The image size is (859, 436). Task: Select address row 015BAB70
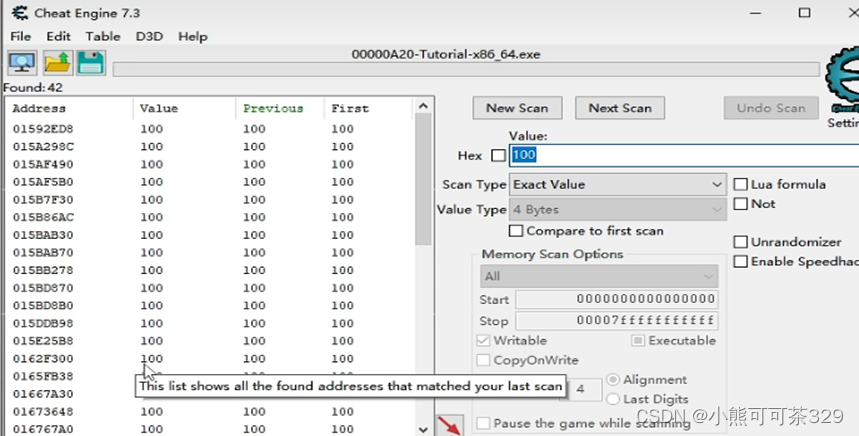[210, 252]
